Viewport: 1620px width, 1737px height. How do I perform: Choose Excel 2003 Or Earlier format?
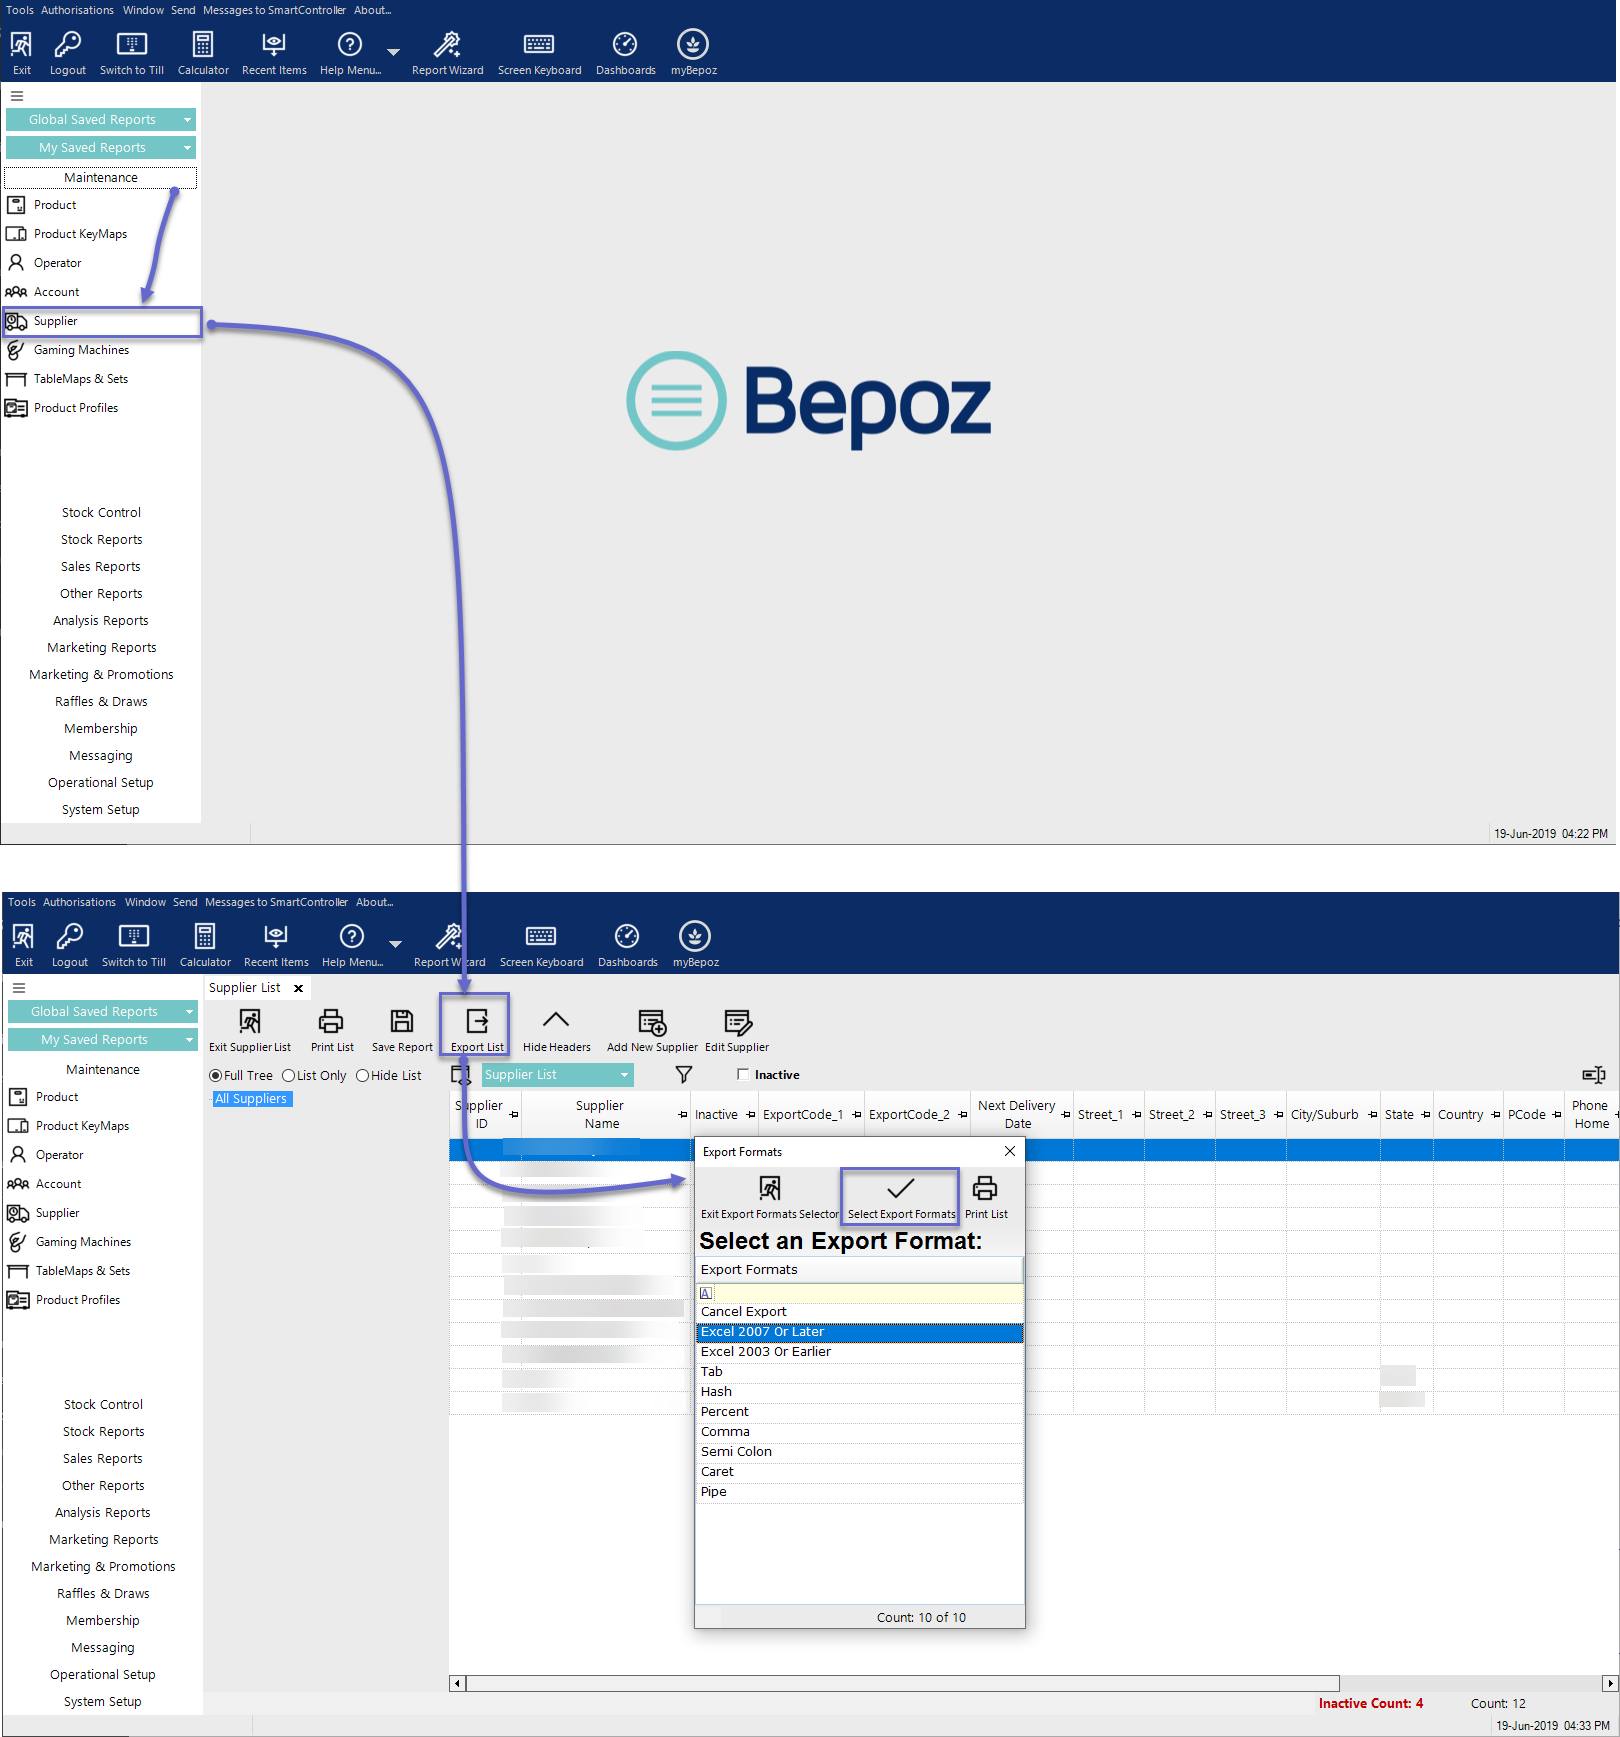coord(859,1352)
